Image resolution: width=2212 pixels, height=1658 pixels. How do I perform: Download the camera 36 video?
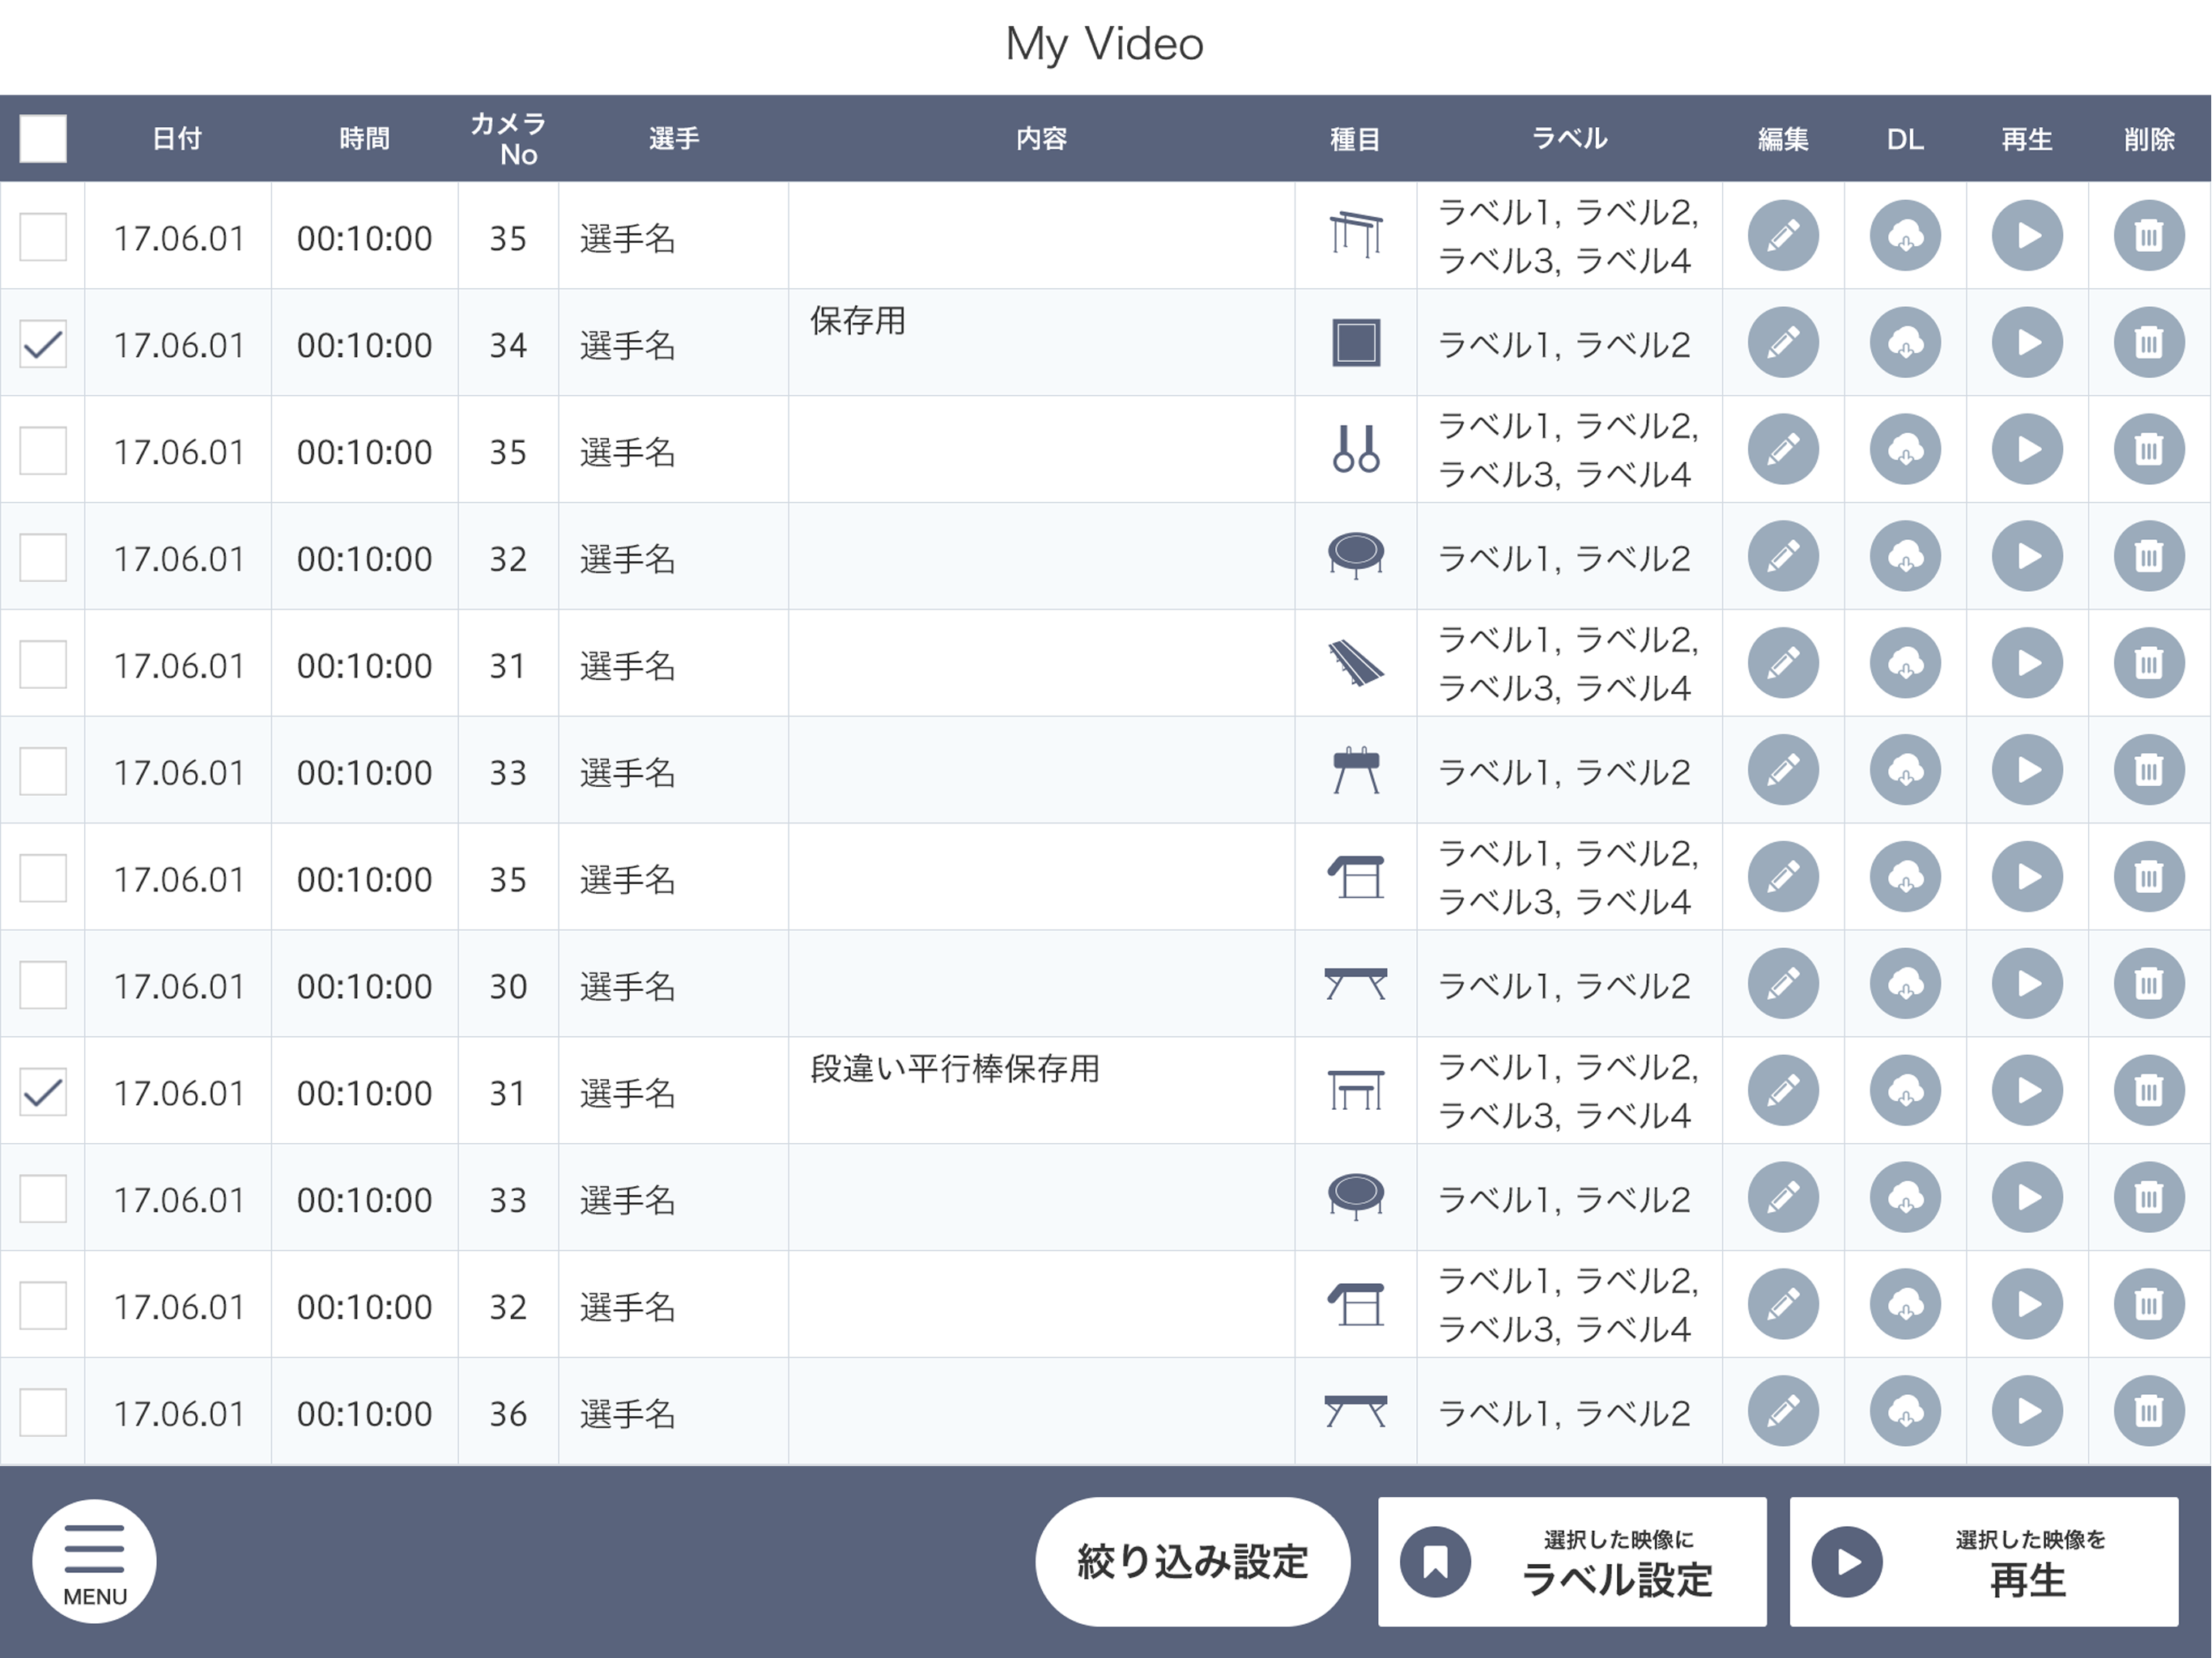pyautogui.click(x=1905, y=1411)
